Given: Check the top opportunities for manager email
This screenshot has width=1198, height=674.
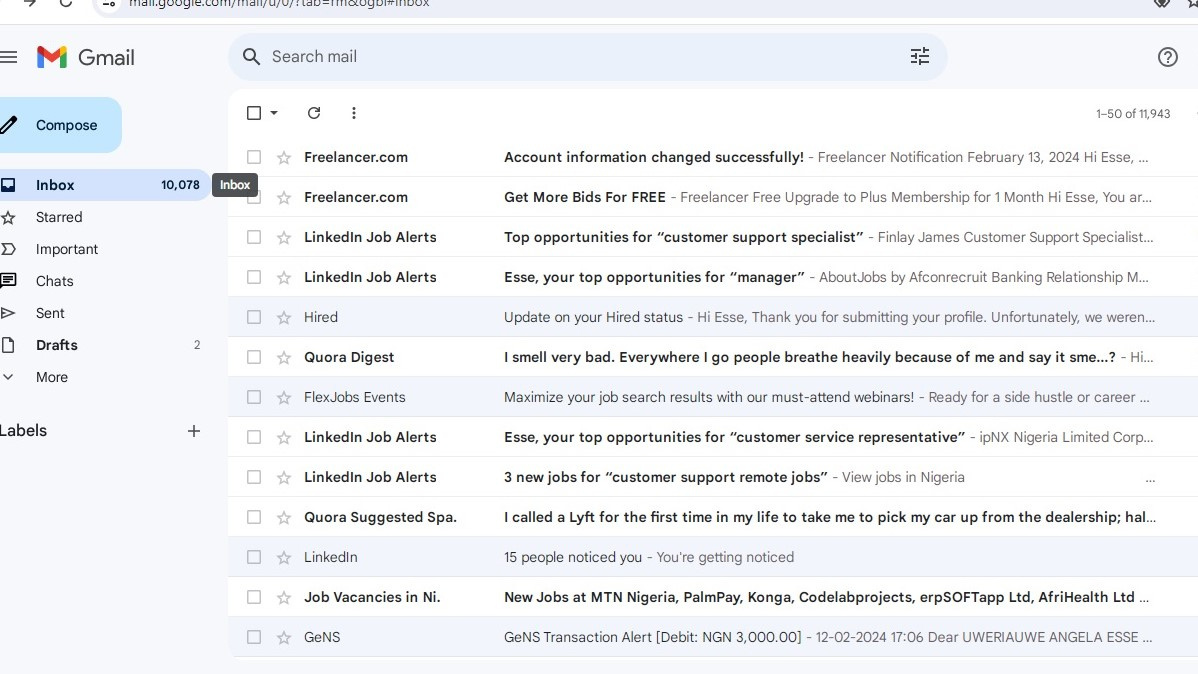Looking at the screenshot, I should pos(254,277).
